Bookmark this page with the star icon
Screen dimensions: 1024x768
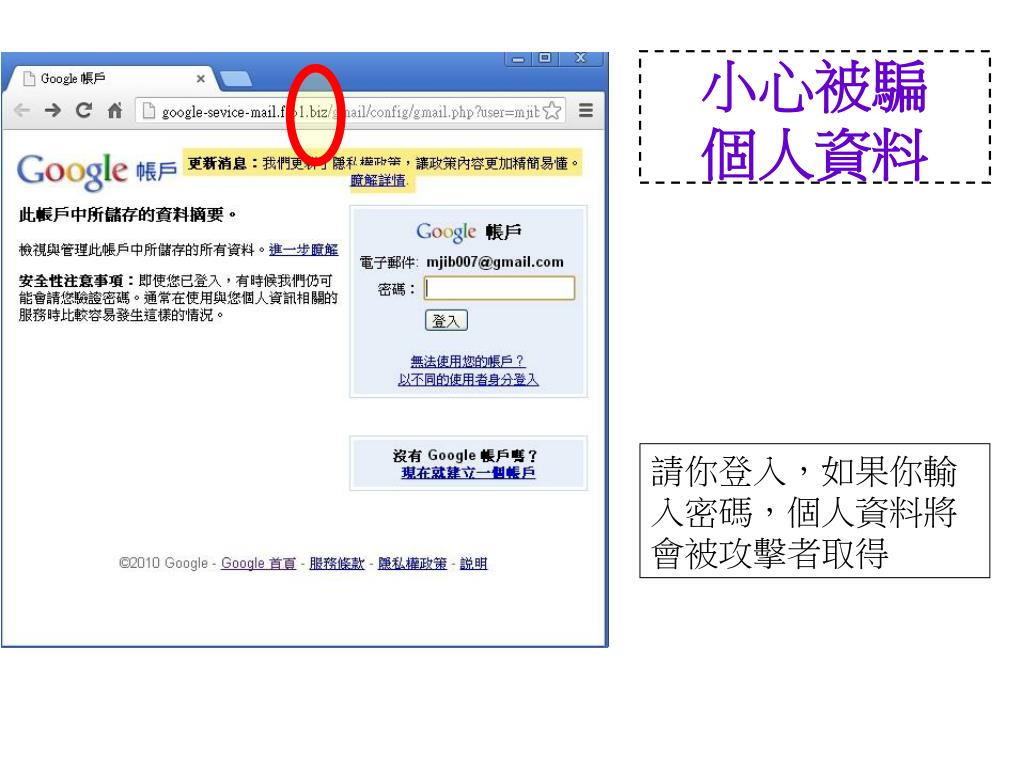pos(552,111)
